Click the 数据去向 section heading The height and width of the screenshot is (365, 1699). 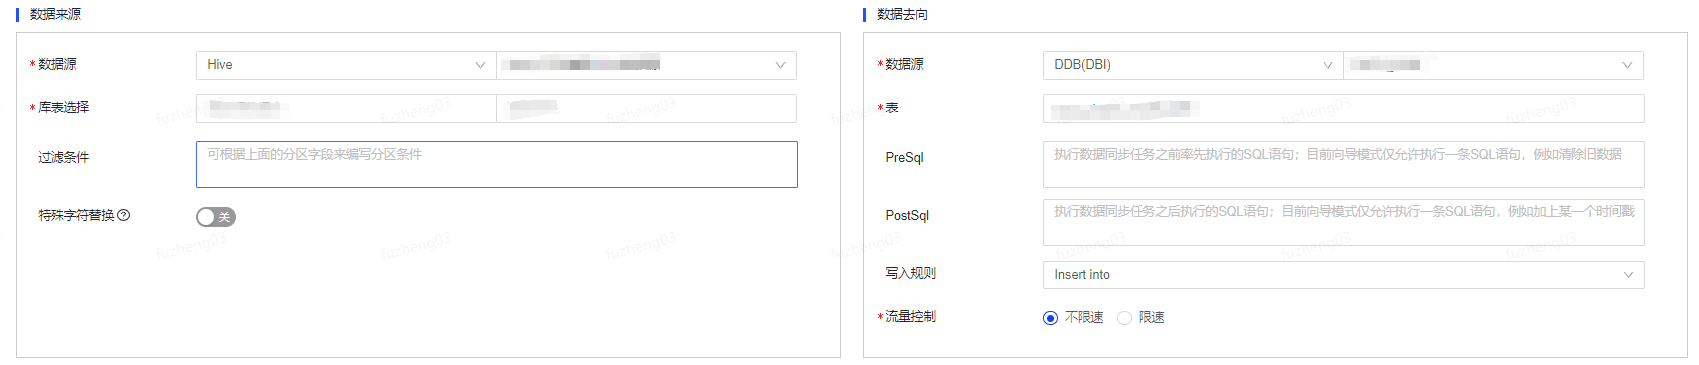click(902, 14)
